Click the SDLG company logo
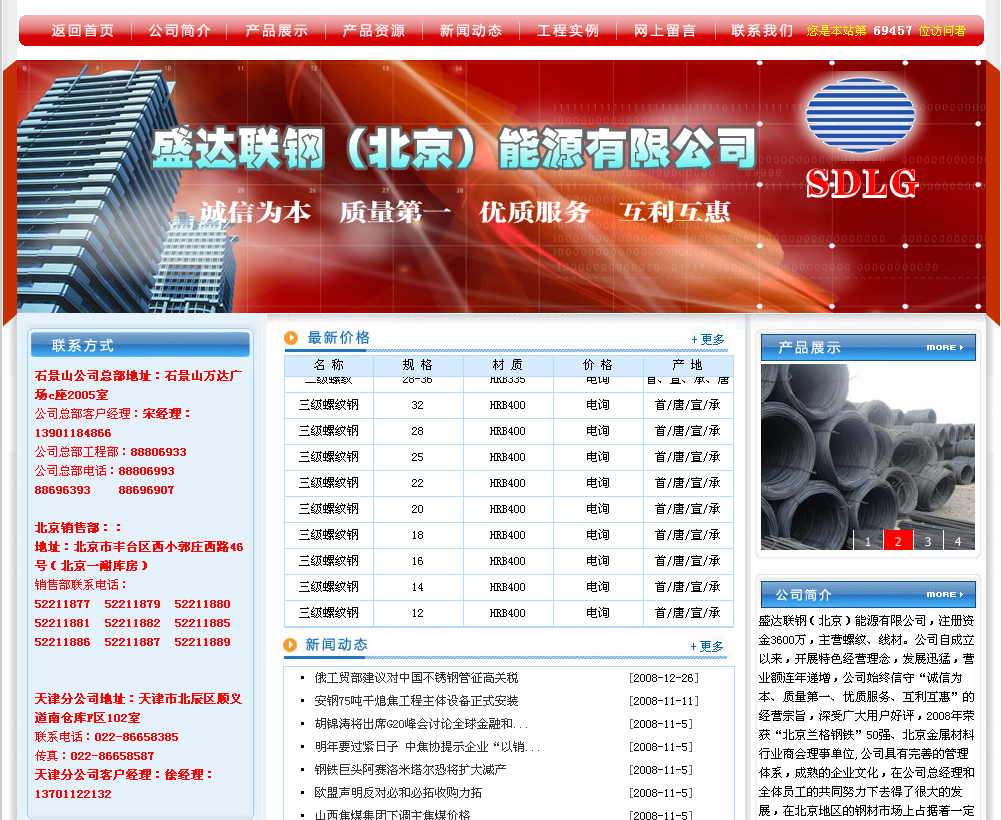Image resolution: width=1002 pixels, height=820 pixels. tap(860, 139)
